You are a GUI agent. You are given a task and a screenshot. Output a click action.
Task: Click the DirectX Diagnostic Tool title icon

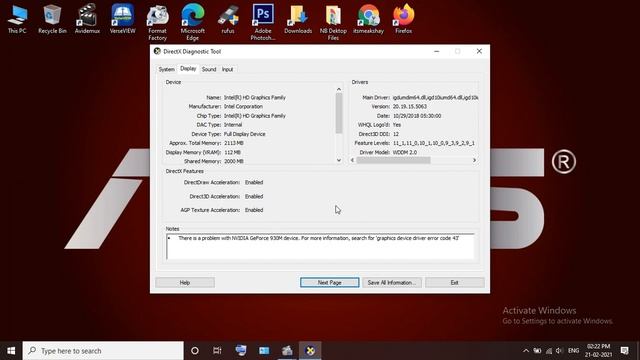click(157, 51)
